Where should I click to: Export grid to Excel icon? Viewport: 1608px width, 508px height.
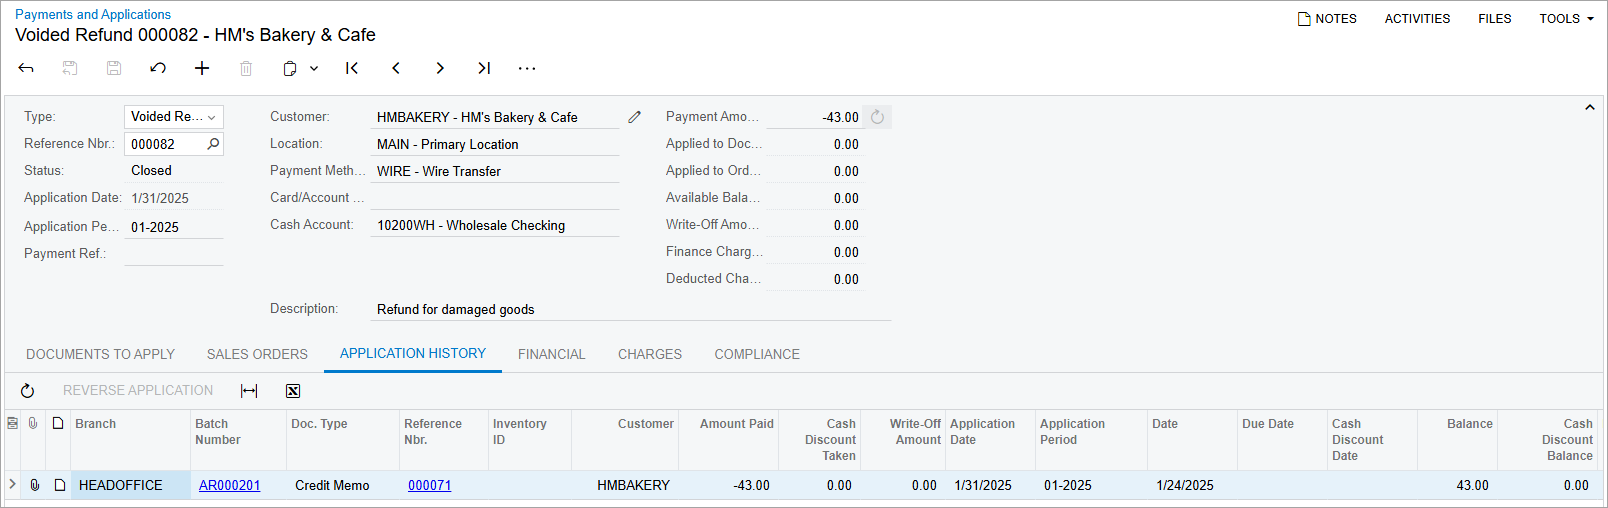[x=293, y=391]
